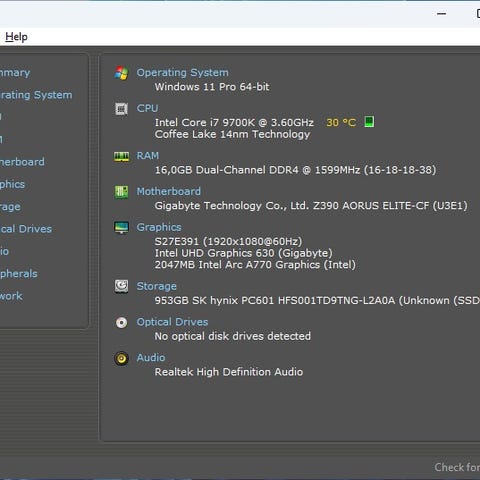The width and height of the screenshot is (480, 480).
Task: Select Storage in the sidebar
Action: point(10,207)
